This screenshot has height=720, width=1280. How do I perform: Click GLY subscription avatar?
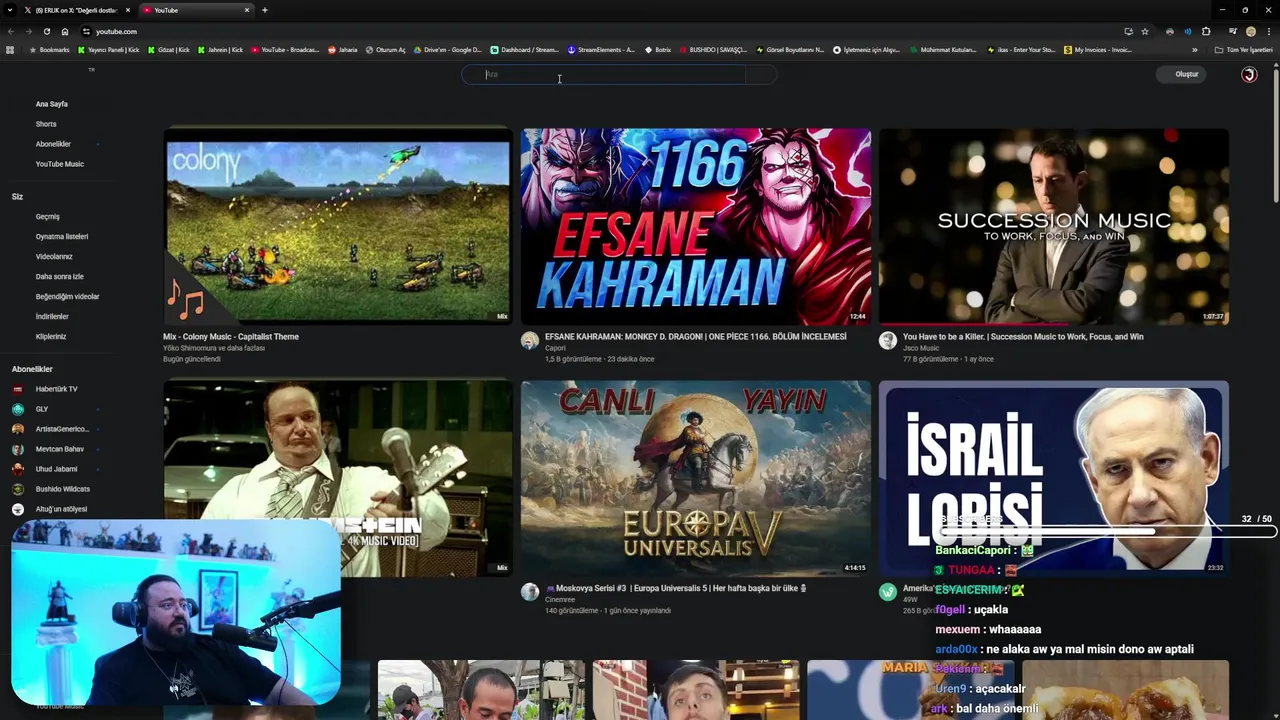click(18, 409)
